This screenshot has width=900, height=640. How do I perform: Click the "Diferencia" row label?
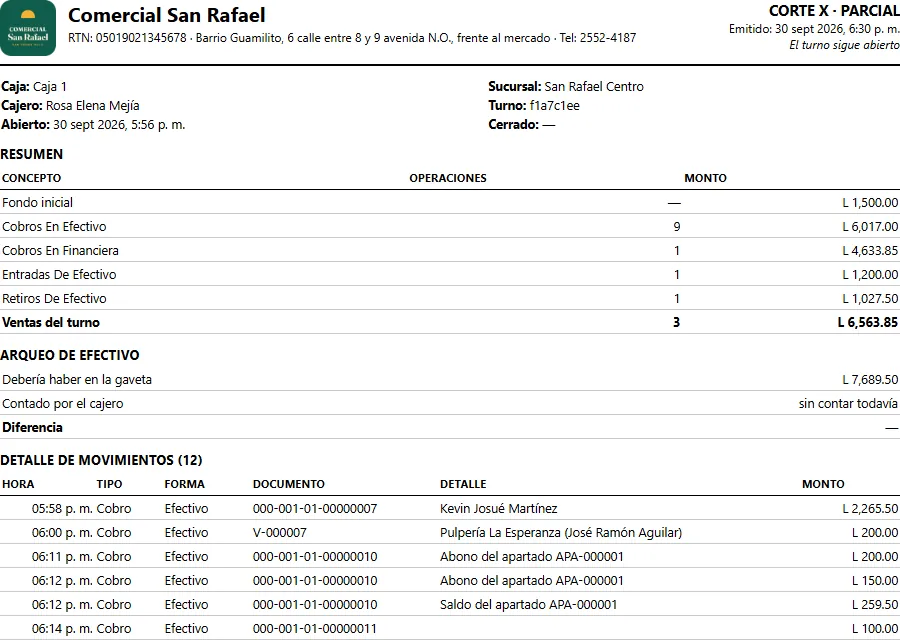click(32, 428)
